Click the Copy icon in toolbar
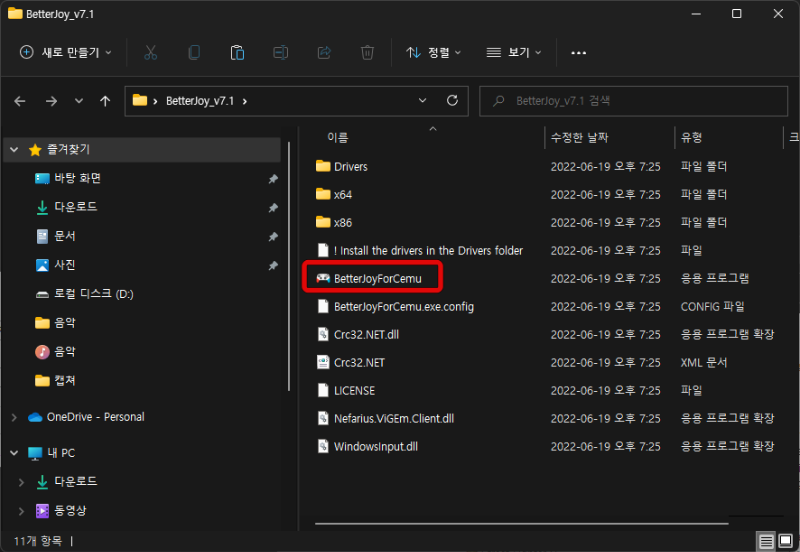This screenshot has width=800, height=552. coord(194,53)
